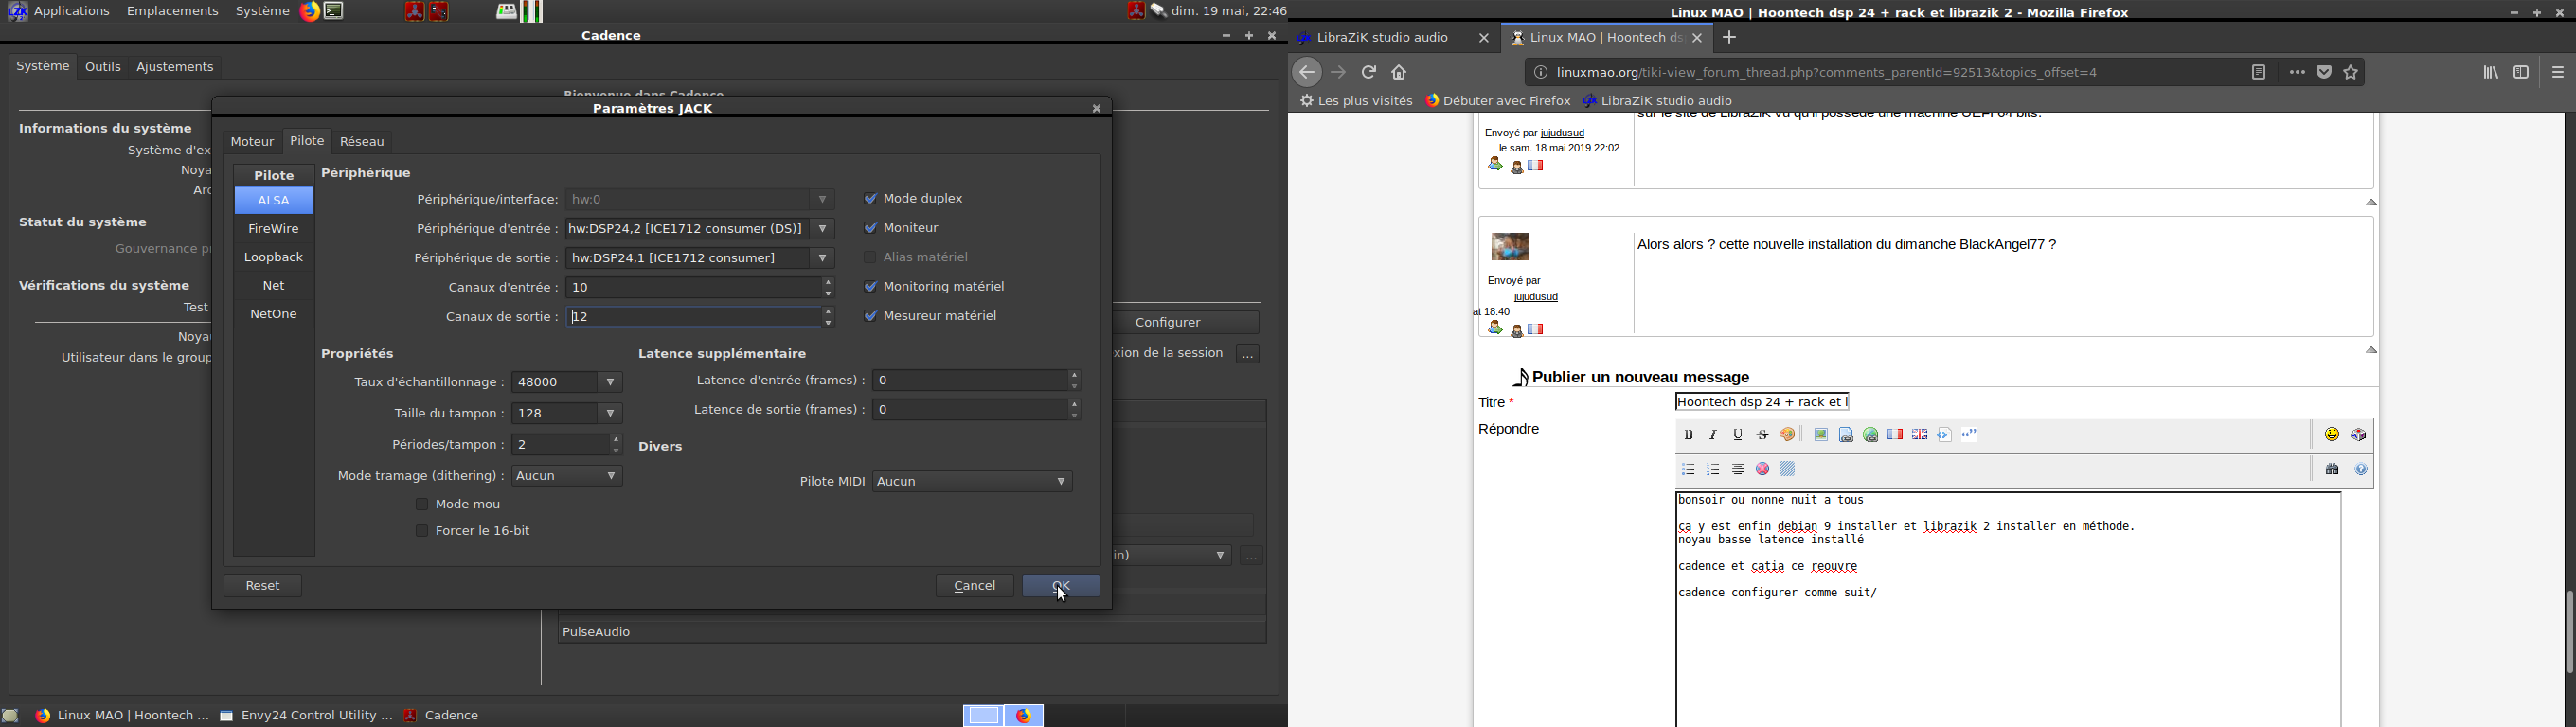
Task: Open the Ajustements tab in Cadence
Action: (x=175, y=67)
